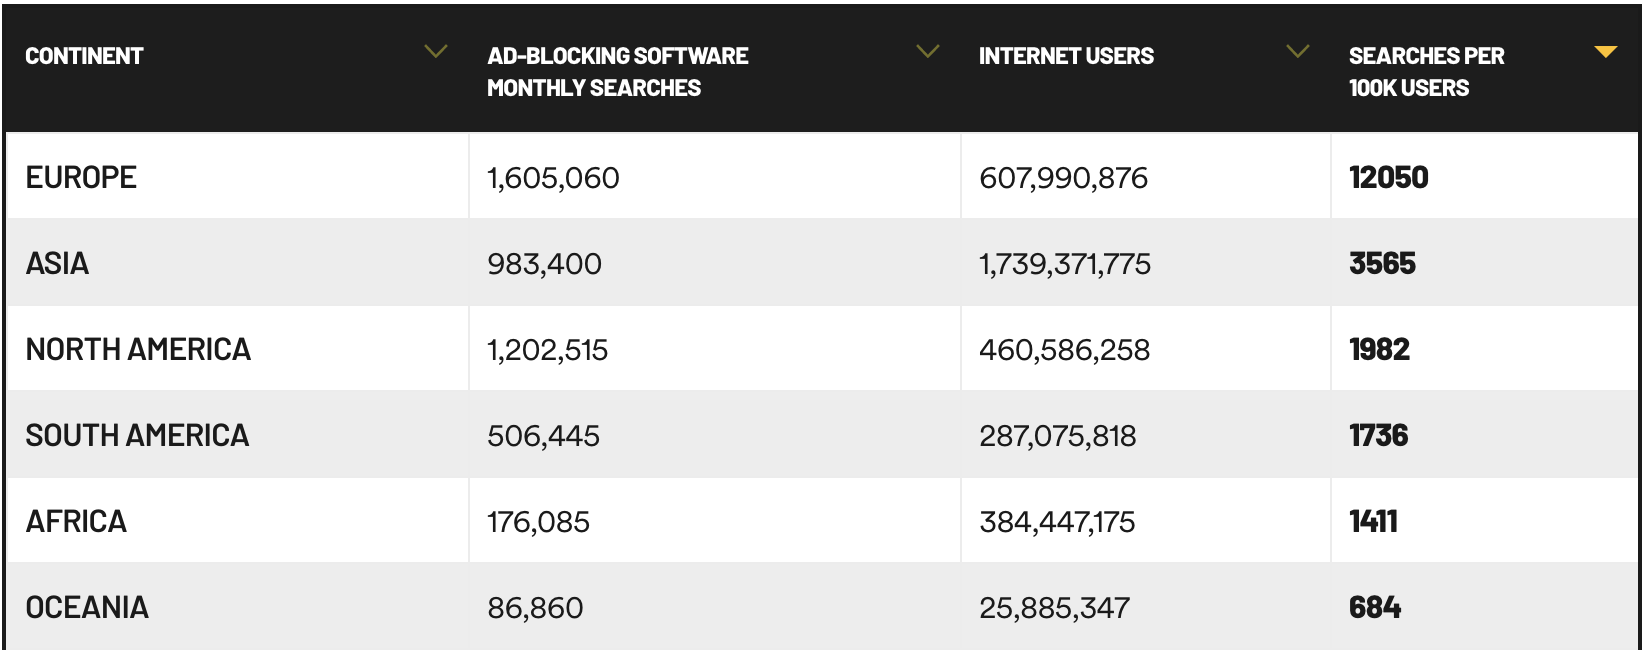Viewport: 1648px width, 650px height.
Task: Click Europe's searches value 1,605,060
Action: (552, 177)
